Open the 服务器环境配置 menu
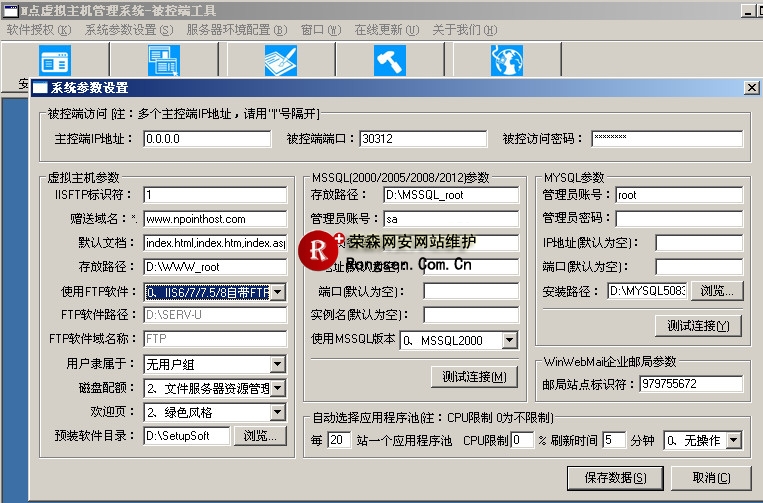Viewport: 763px width, 503px height. tap(240, 30)
